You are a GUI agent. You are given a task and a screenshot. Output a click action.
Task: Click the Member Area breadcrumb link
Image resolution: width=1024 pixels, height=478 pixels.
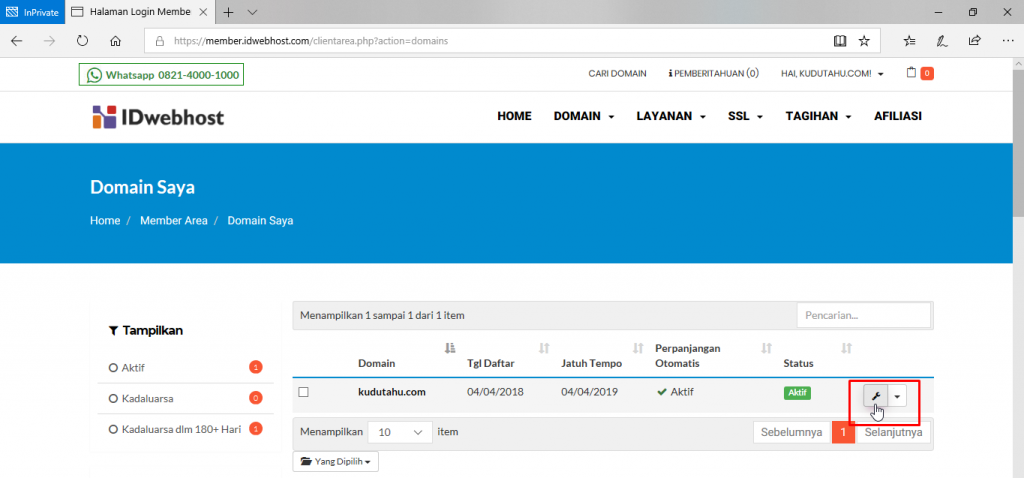[173, 220]
